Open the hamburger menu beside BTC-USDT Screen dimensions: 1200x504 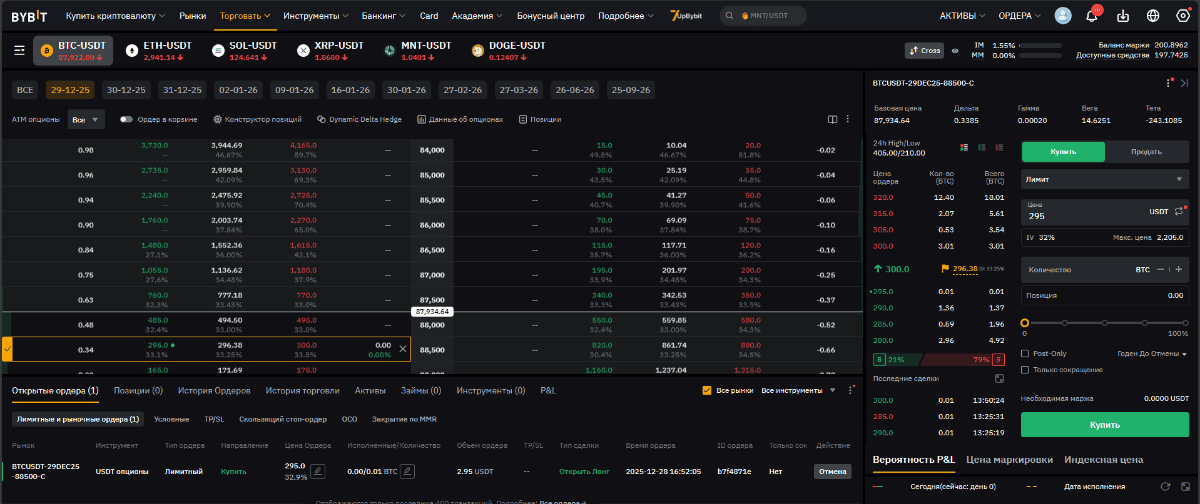(19, 50)
